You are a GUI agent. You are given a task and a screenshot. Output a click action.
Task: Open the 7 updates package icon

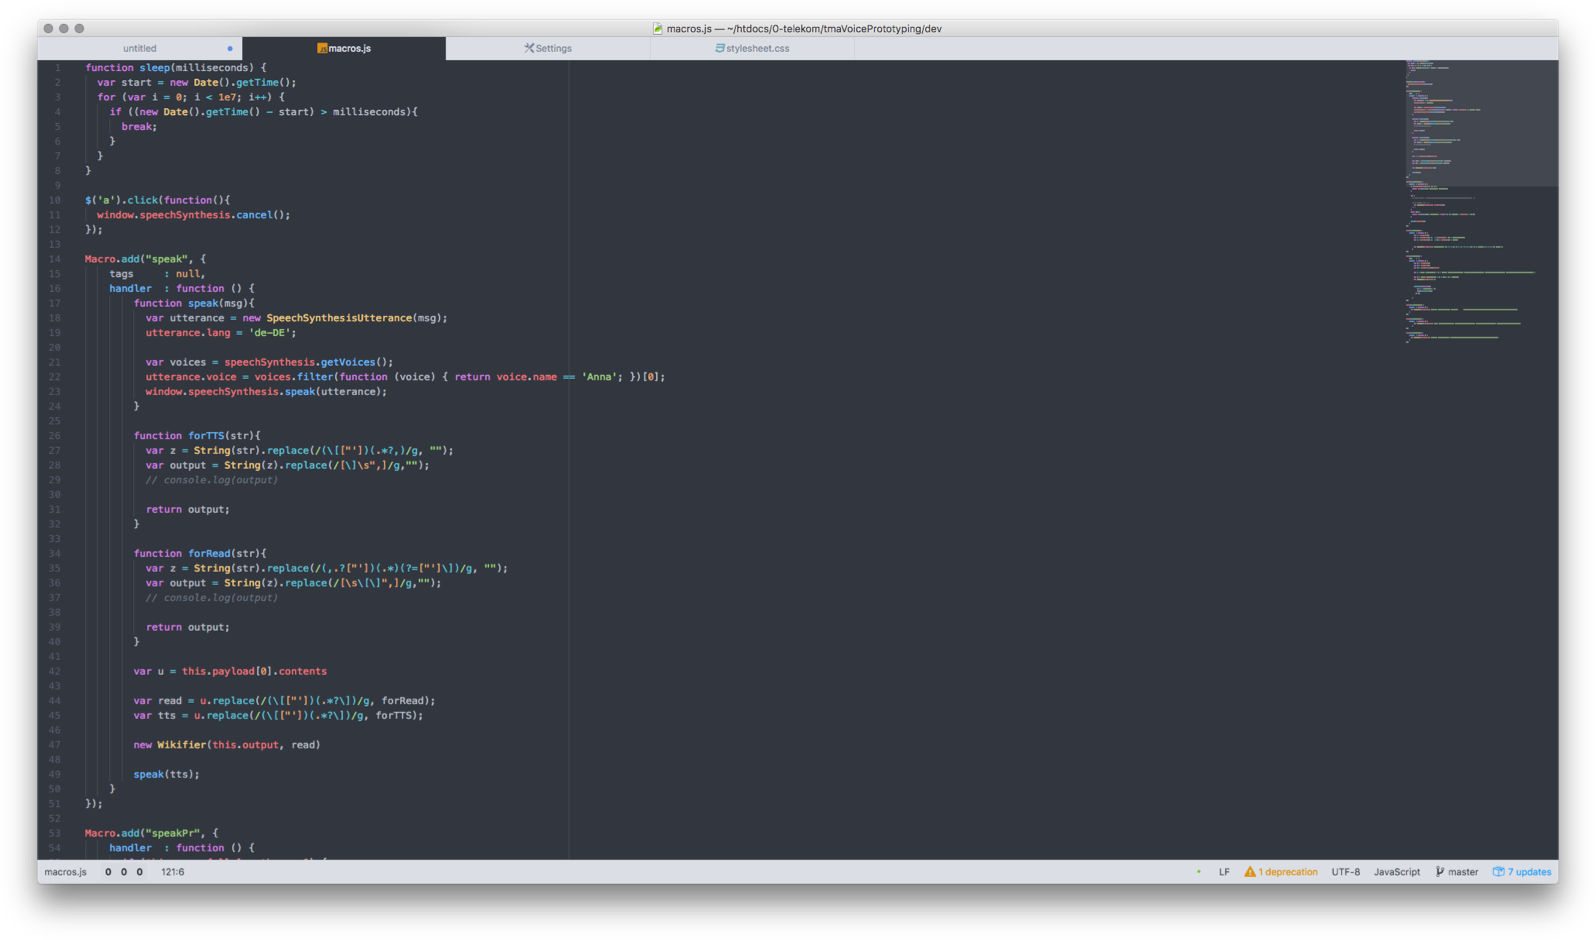coord(1498,872)
